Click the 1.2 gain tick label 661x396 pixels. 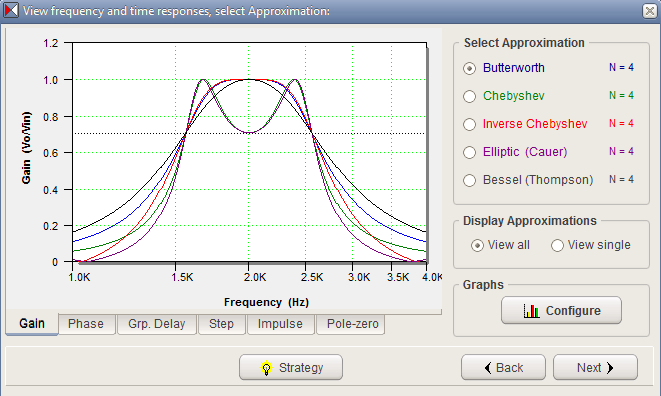point(51,43)
